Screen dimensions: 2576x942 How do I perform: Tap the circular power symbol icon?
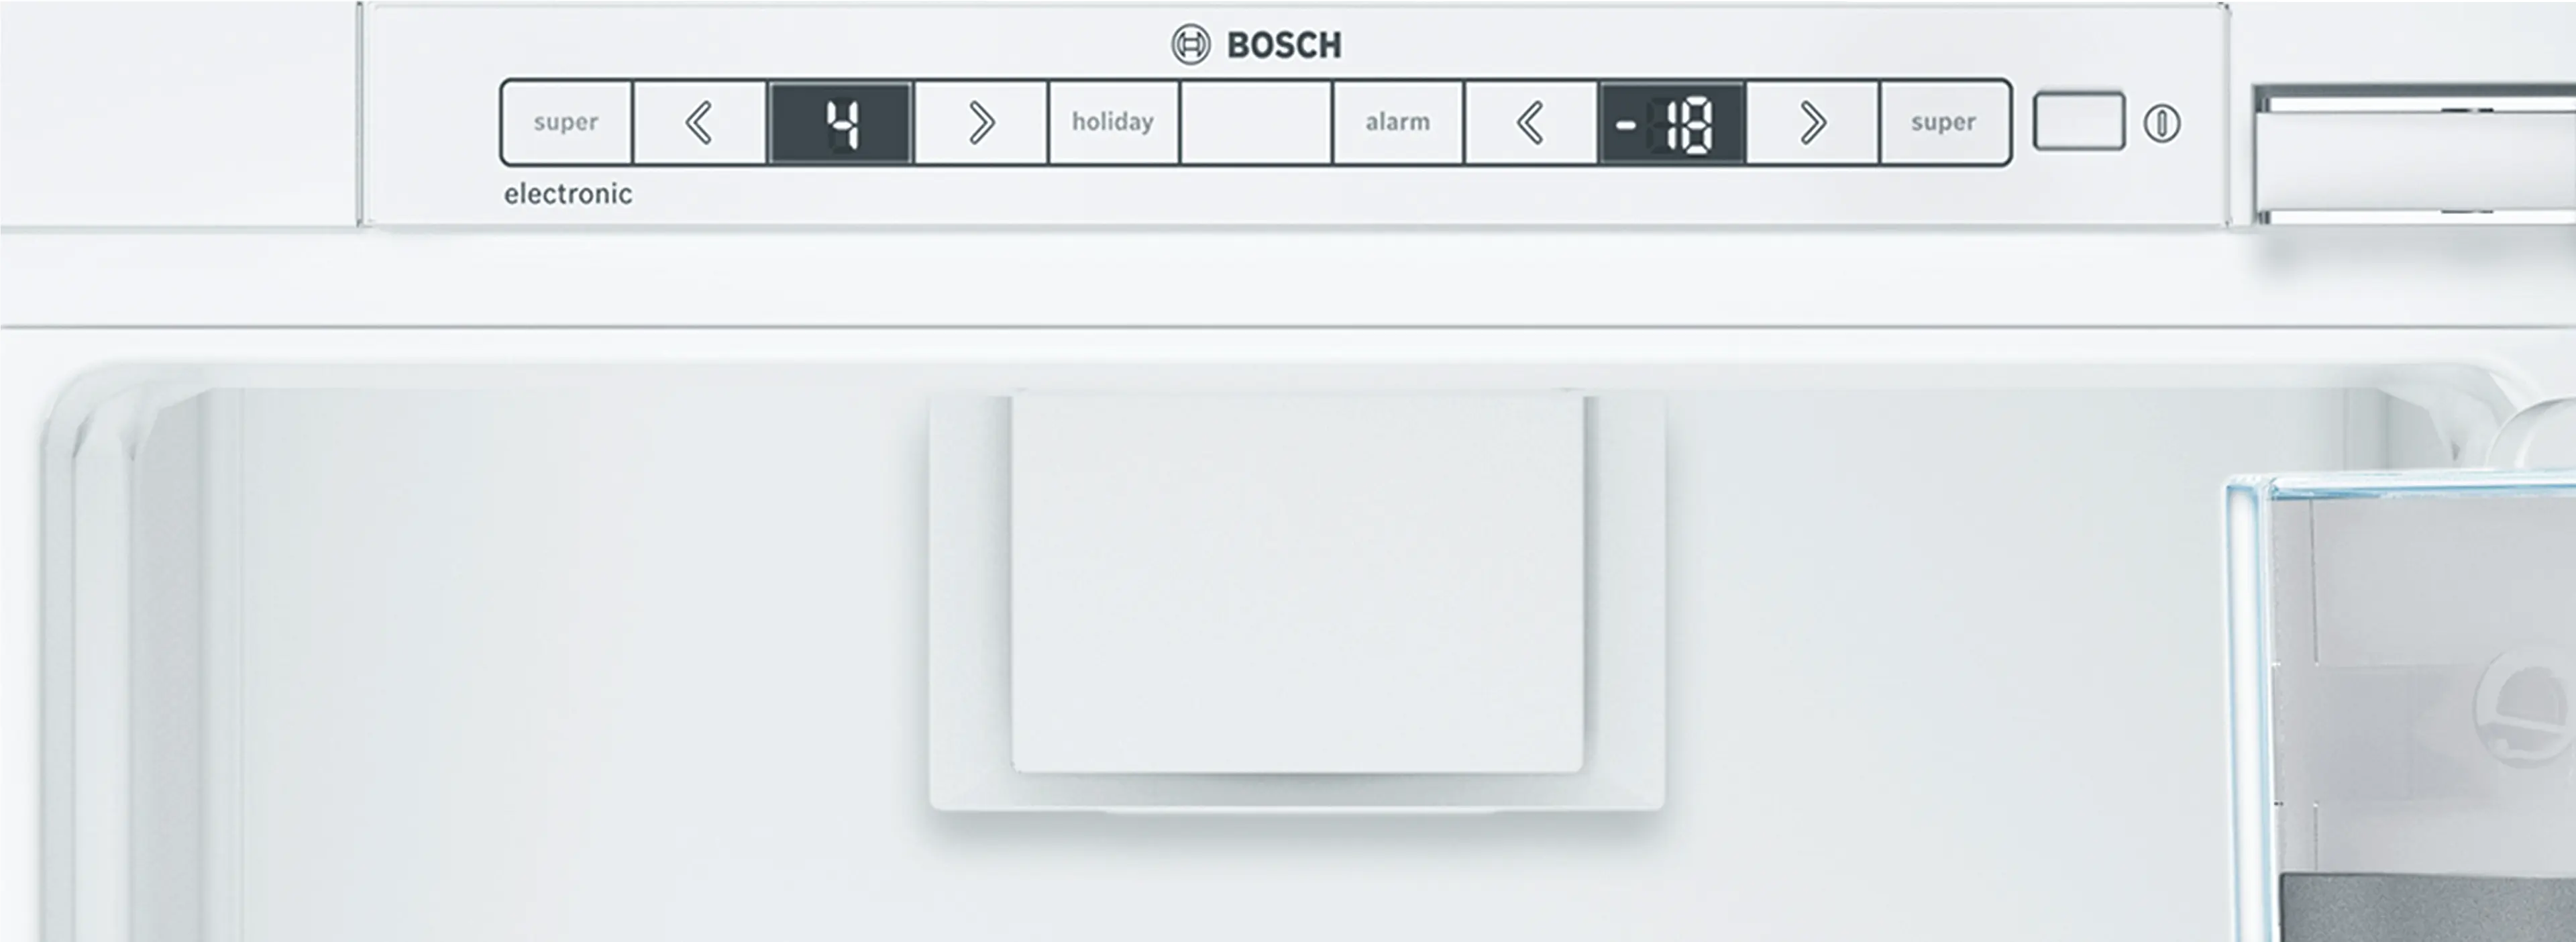(x=2162, y=124)
